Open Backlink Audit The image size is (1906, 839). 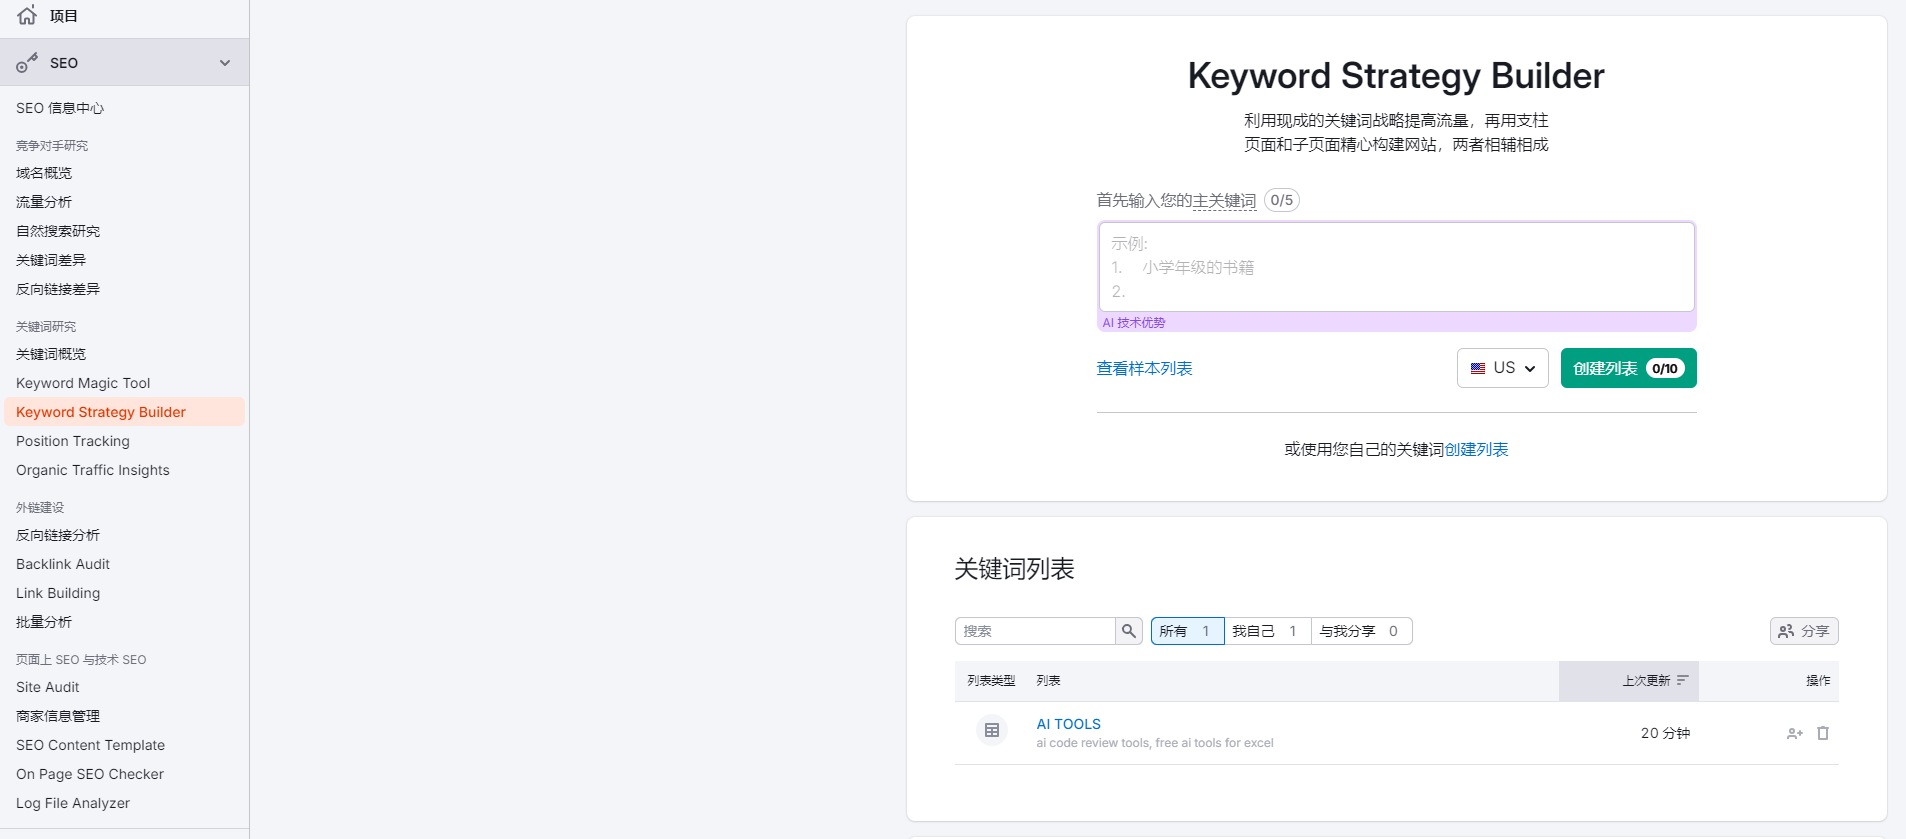[63, 564]
